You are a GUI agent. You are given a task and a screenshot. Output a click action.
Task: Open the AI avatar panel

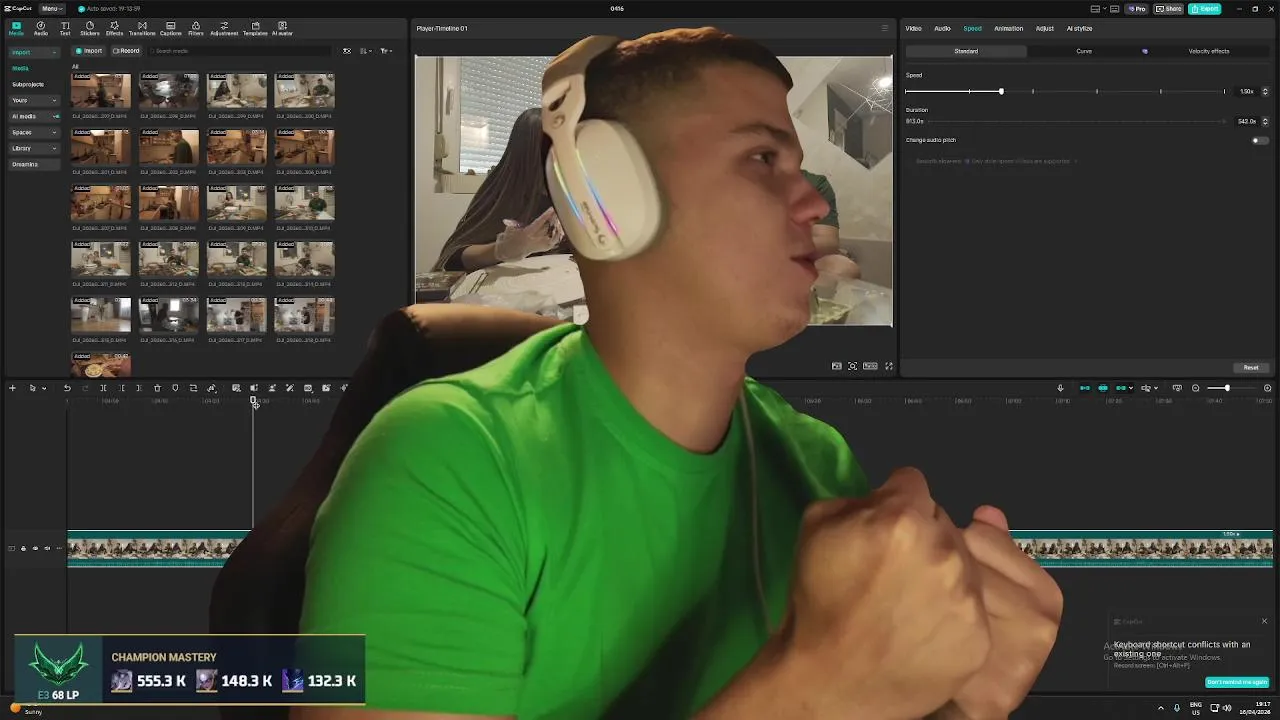click(283, 28)
